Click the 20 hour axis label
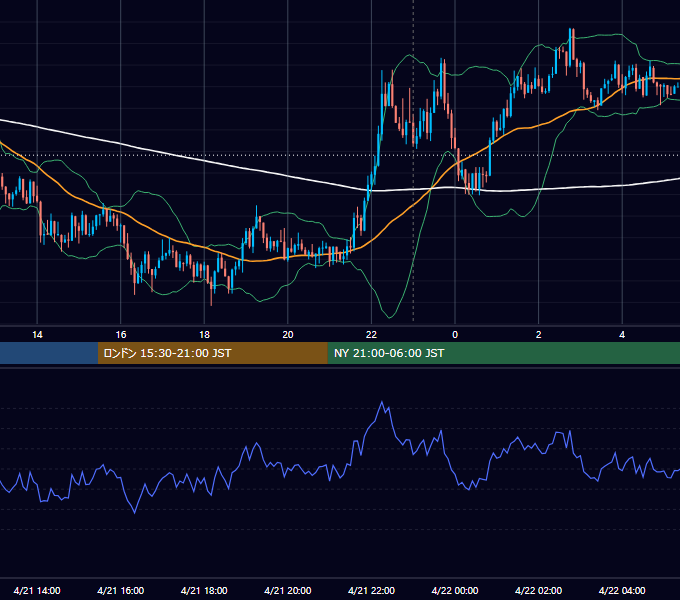680x600 pixels. (288, 335)
